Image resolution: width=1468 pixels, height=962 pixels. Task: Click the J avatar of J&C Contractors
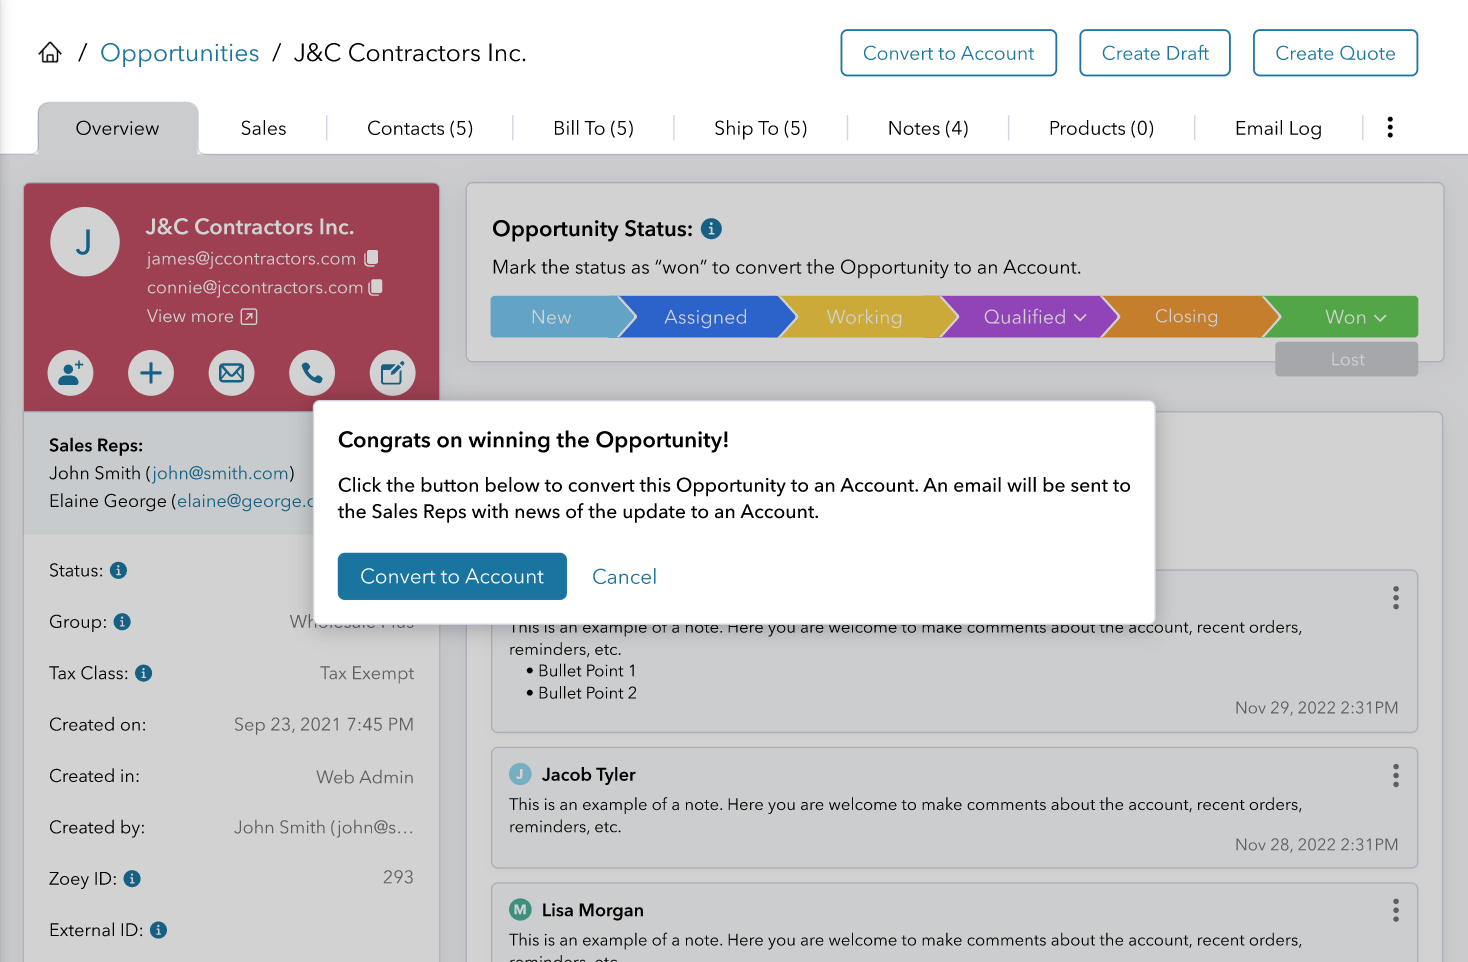pyautogui.click(x=85, y=241)
